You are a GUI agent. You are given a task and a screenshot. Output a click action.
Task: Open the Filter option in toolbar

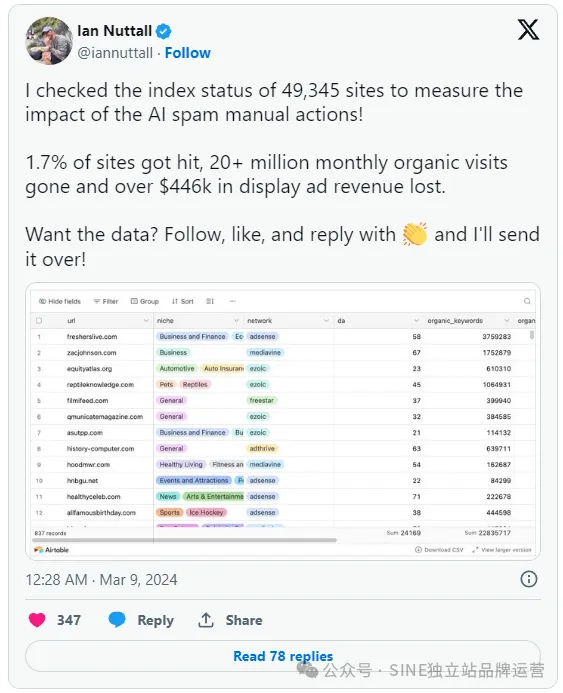[106, 301]
